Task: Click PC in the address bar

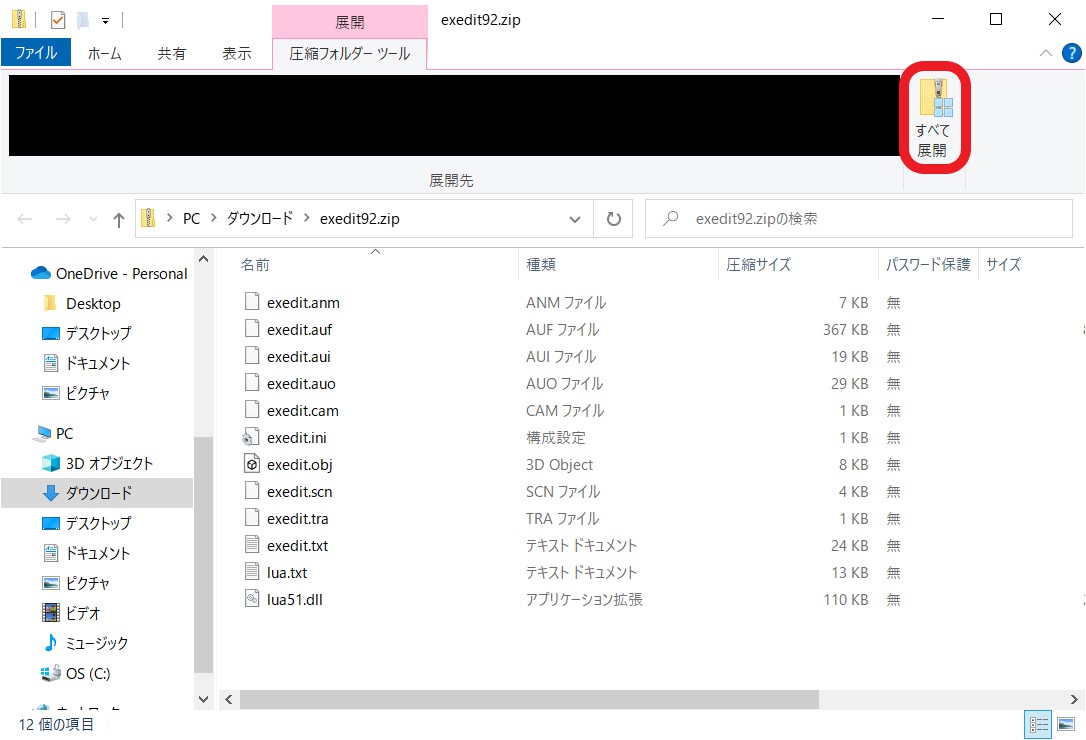Action: (191, 219)
